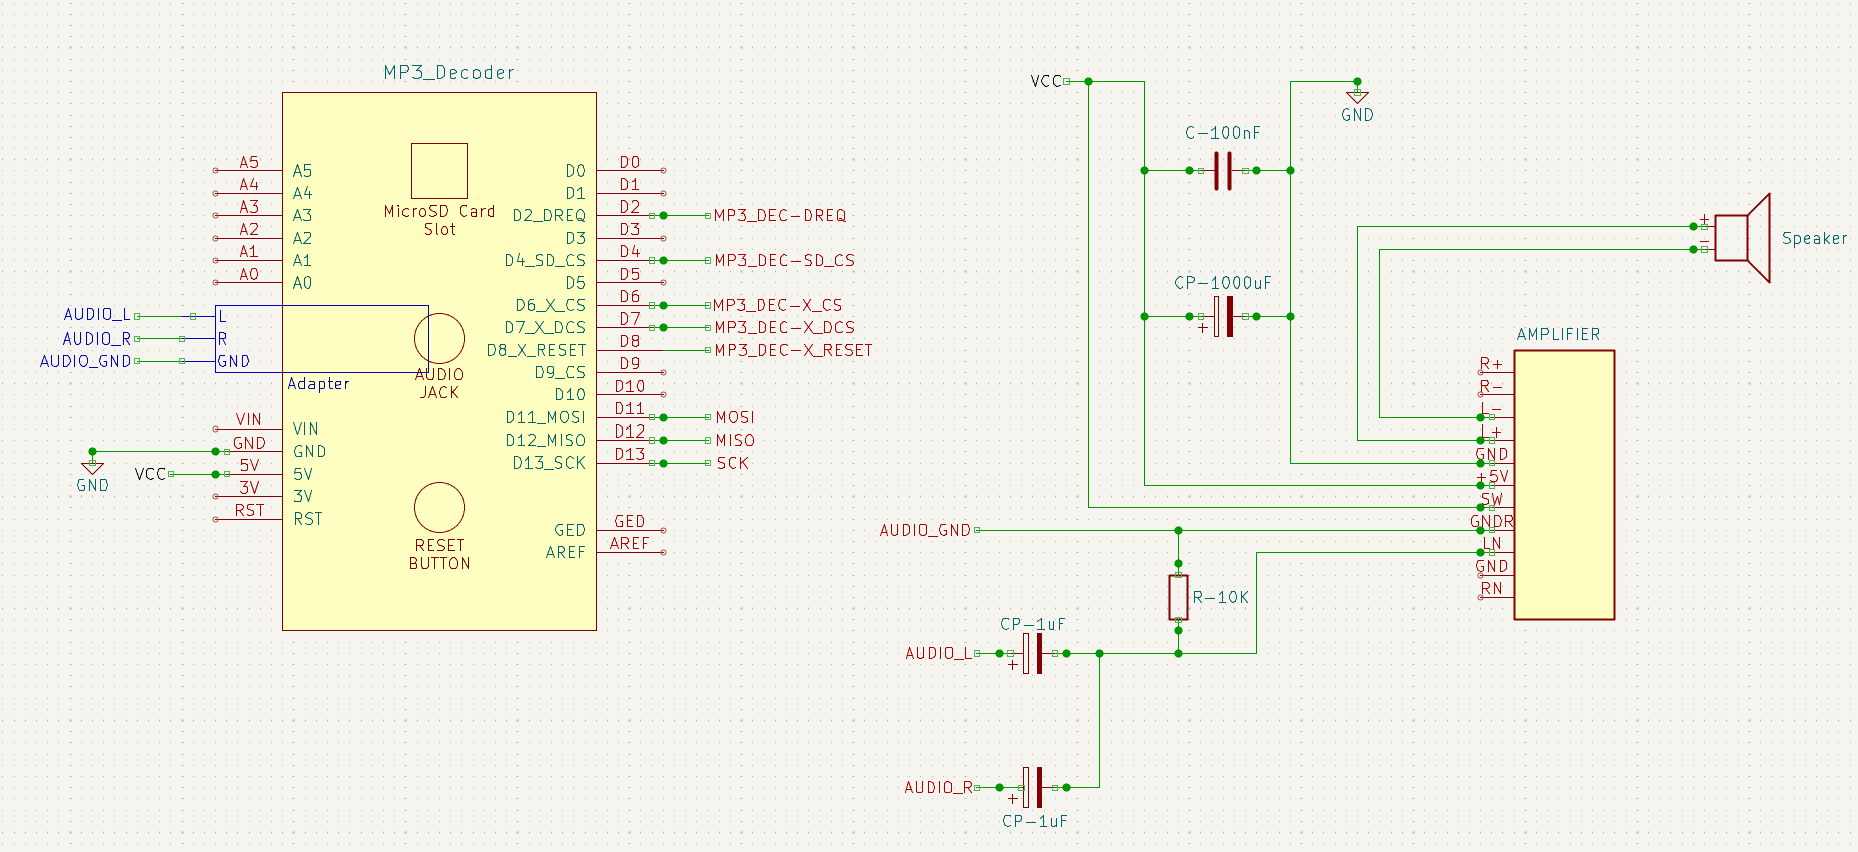The width and height of the screenshot is (1858, 852).
Task: Select the D7_X_DCS pin name
Action: point(545,327)
